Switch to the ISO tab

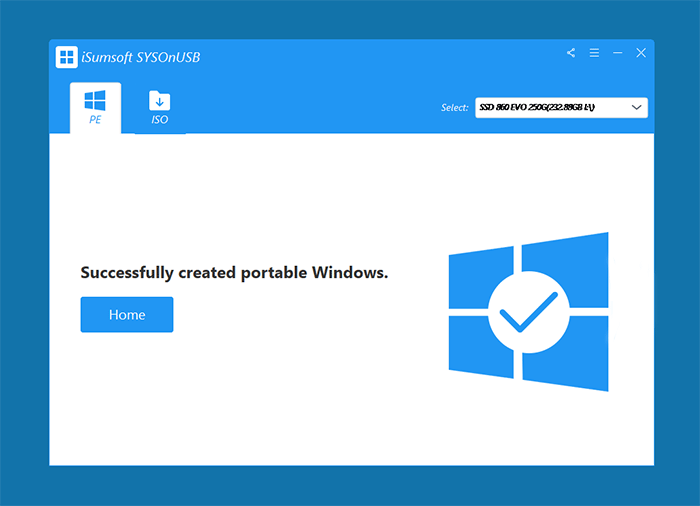click(159, 108)
